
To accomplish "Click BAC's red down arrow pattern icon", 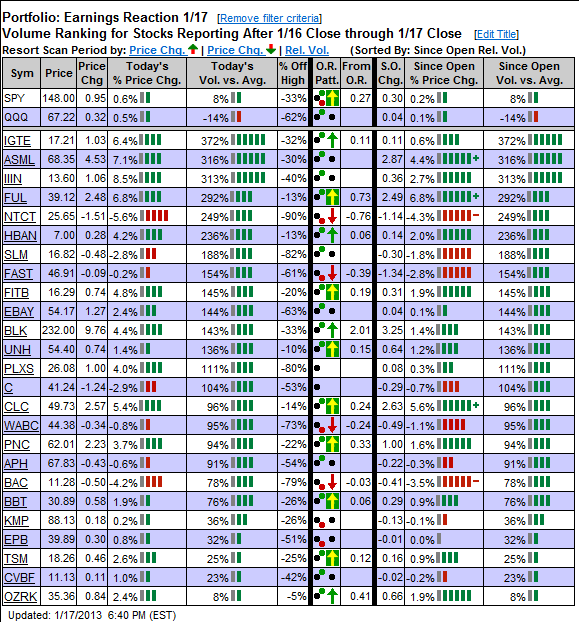I will pos(332,483).
